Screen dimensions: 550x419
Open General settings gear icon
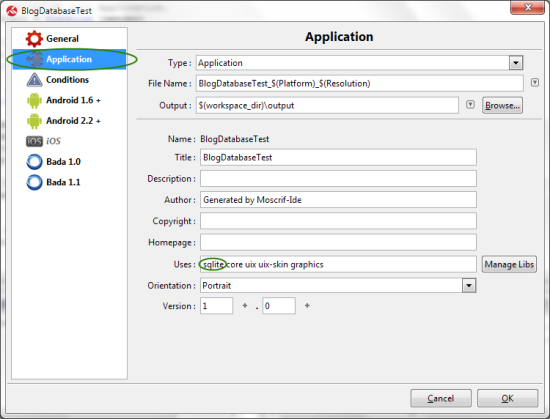pyautogui.click(x=34, y=39)
